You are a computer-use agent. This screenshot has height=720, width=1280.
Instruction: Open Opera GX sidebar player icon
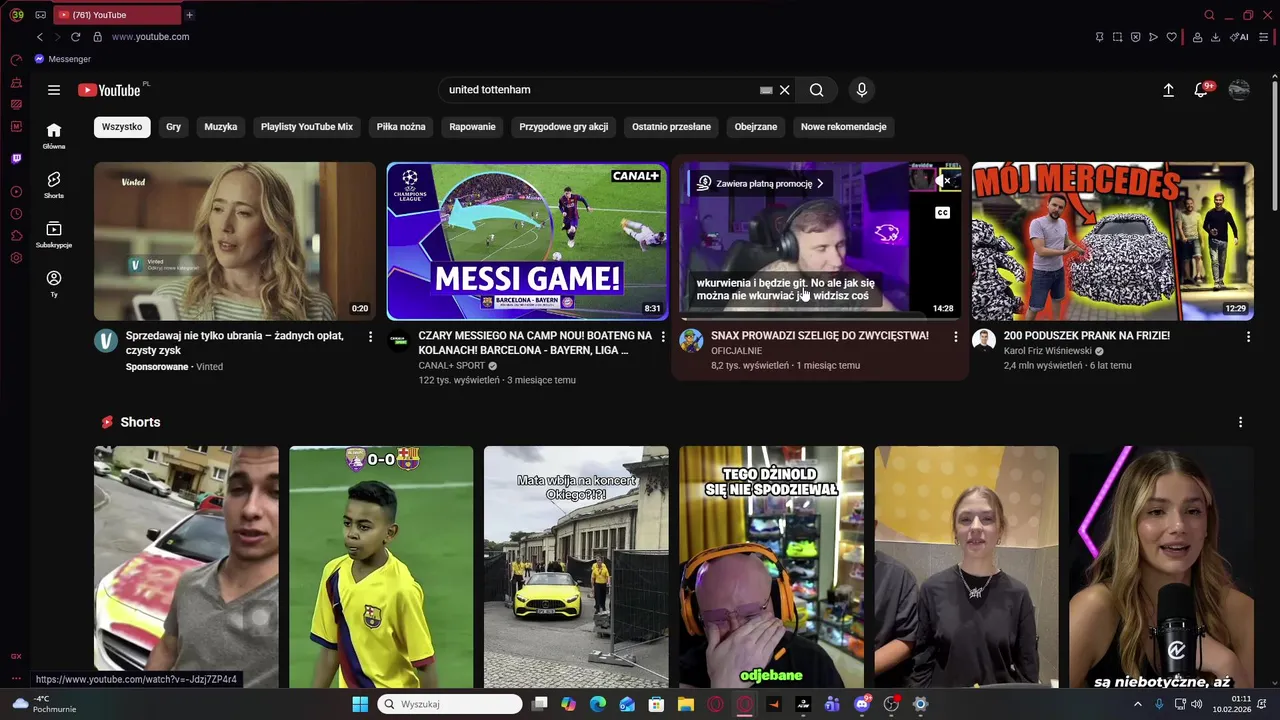(16, 191)
